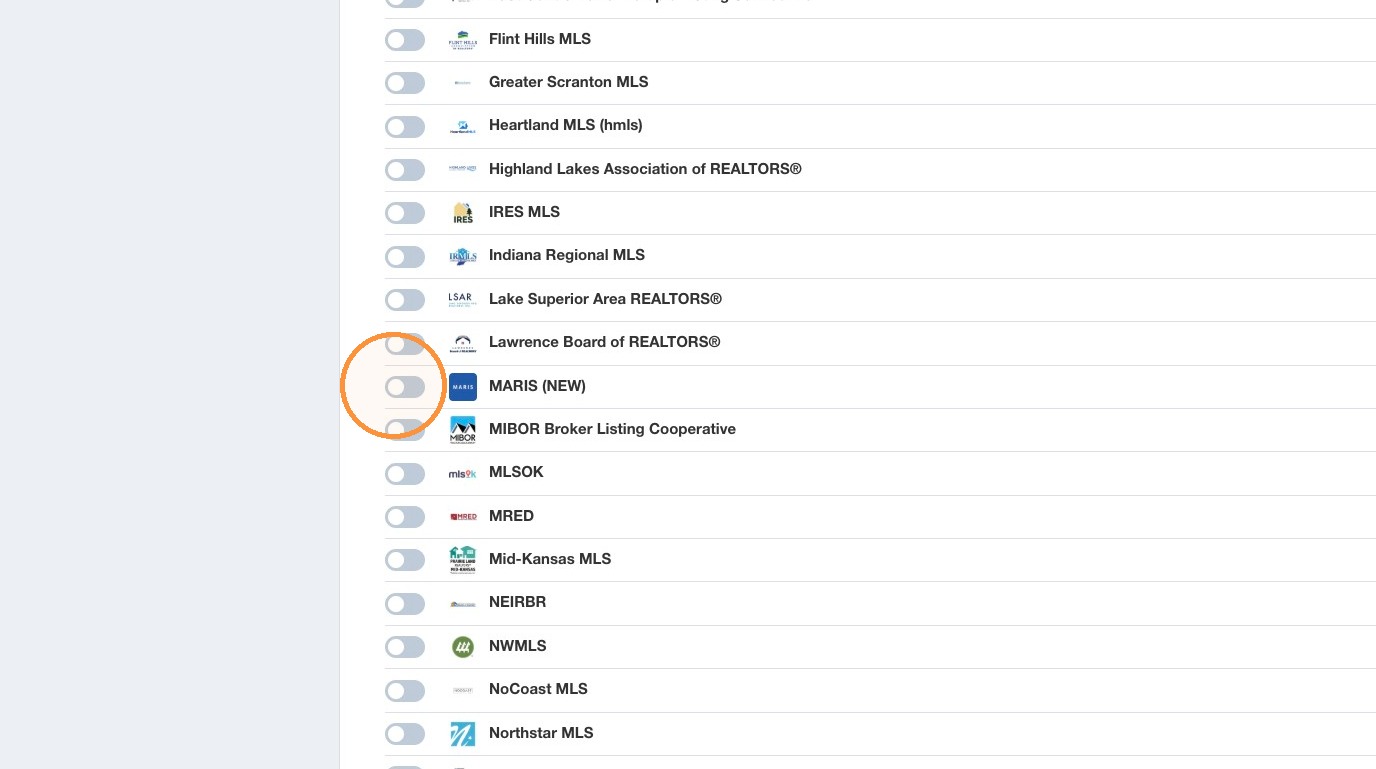Toggle Mid-Kansas MLS on

(405, 560)
